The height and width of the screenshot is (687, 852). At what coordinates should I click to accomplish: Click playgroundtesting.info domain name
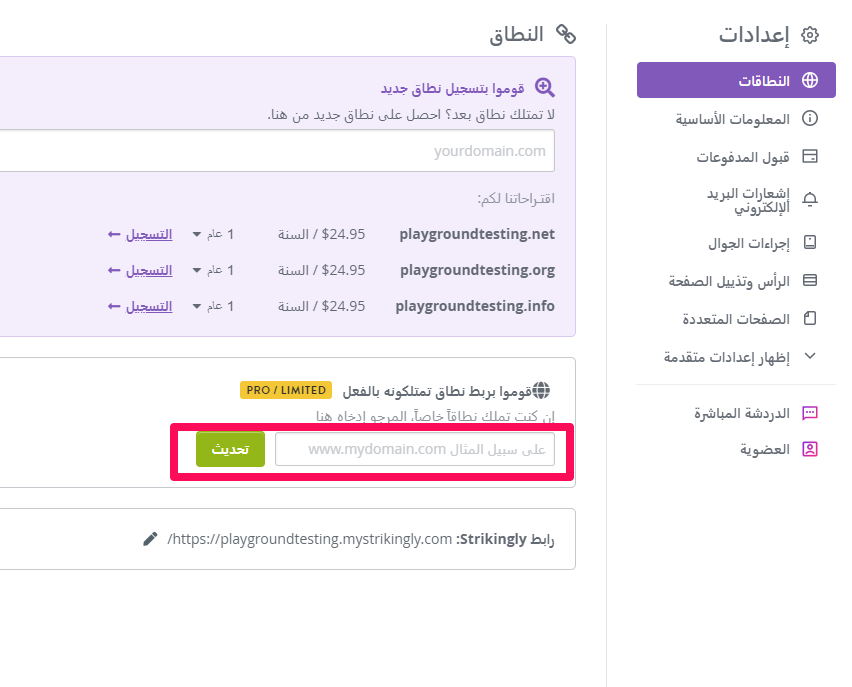pos(475,306)
